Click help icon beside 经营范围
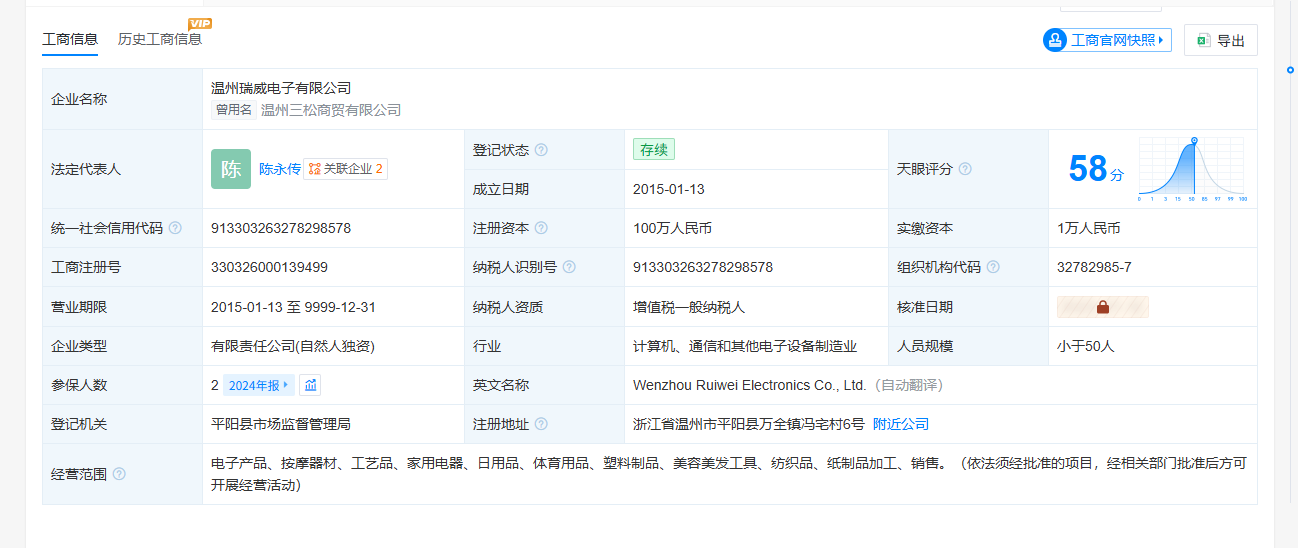Screen dimensions: 1298x548 pos(119,474)
